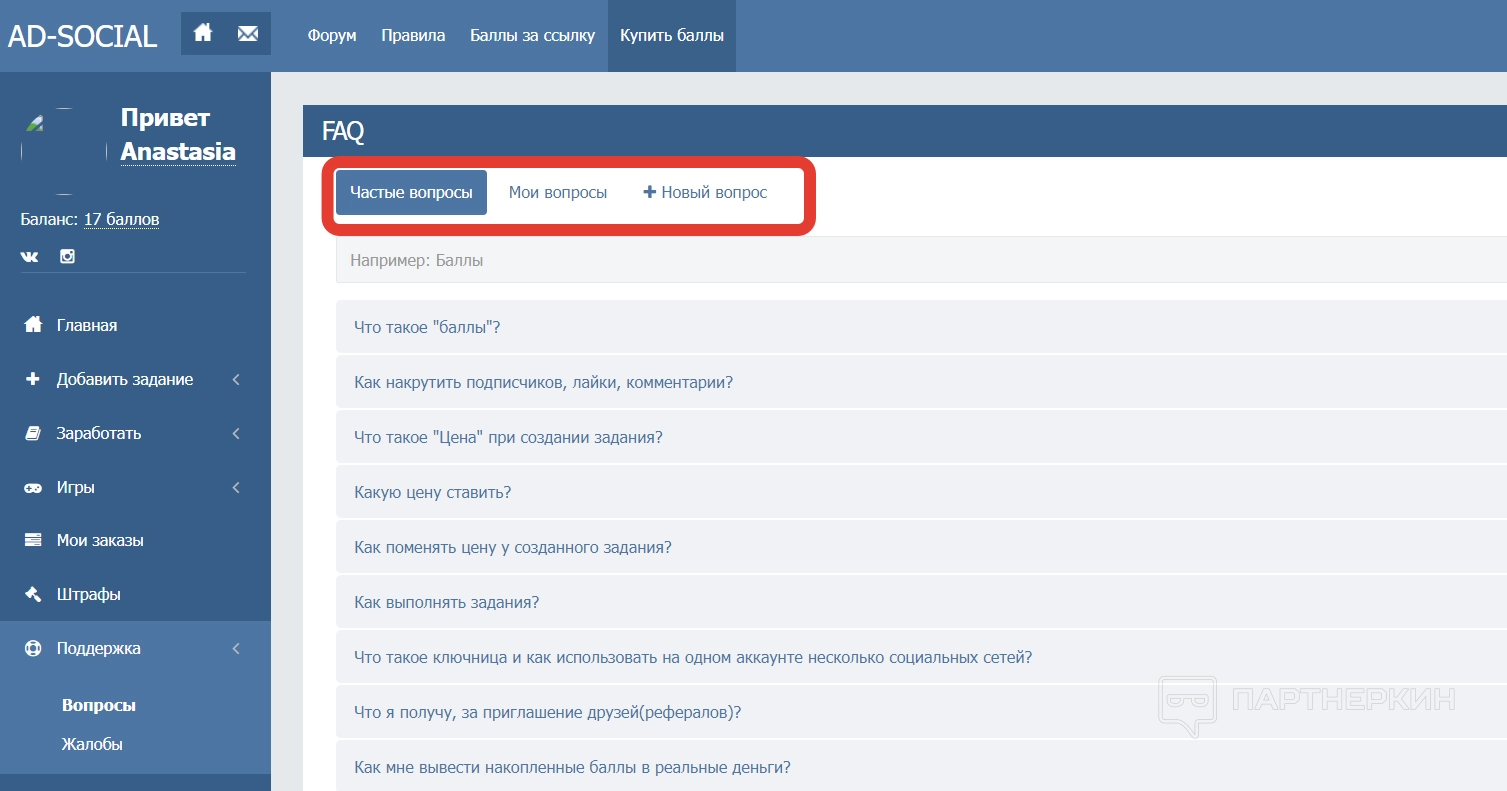Click the home icon in top bar
The width and height of the screenshot is (1507, 791).
[x=203, y=34]
